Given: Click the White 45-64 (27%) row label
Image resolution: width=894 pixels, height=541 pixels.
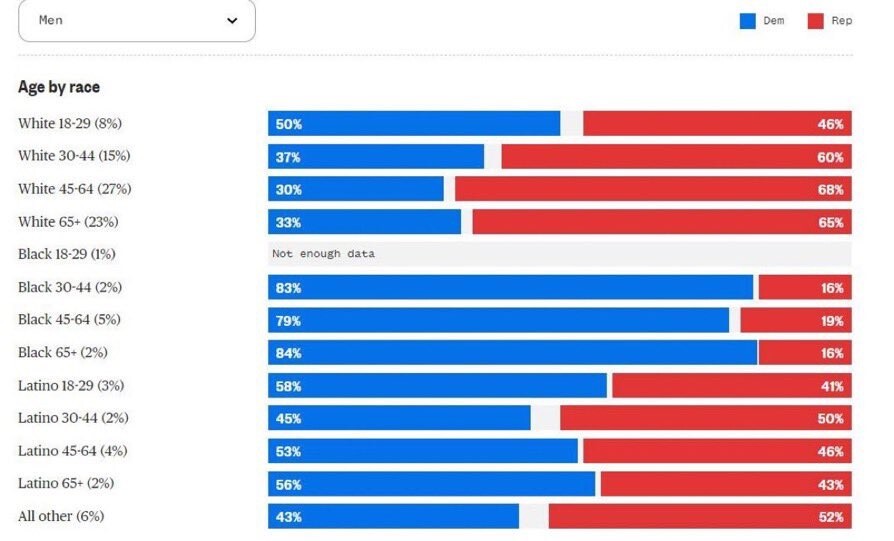Looking at the screenshot, I should click(x=75, y=189).
